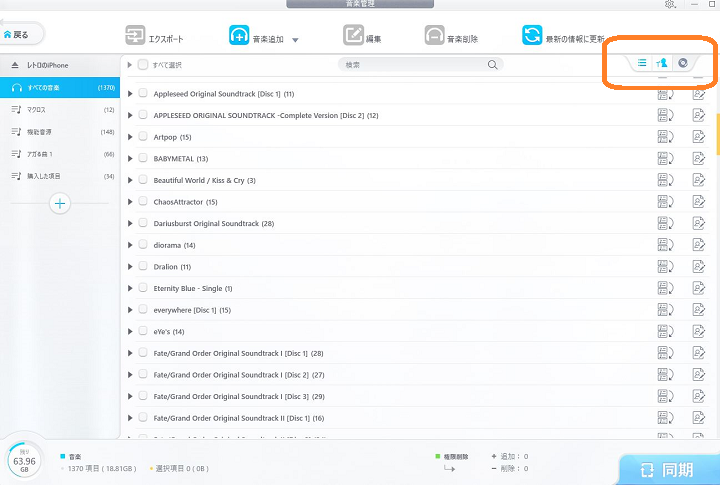Check the ChaosAttractor album checkbox
Image resolution: width=720 pixels, height=485 pixels.
(x=143, y=201)
